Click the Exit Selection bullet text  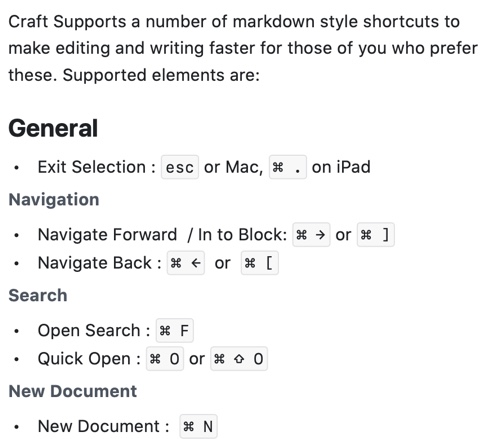97,167
